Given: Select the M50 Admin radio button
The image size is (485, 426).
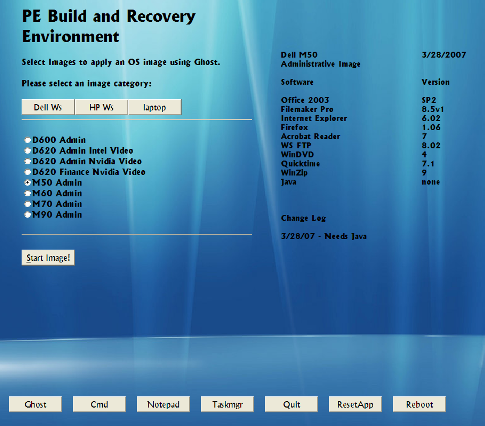Looking at the screenshot, I should pyautogui.click(x=28, y=183).
